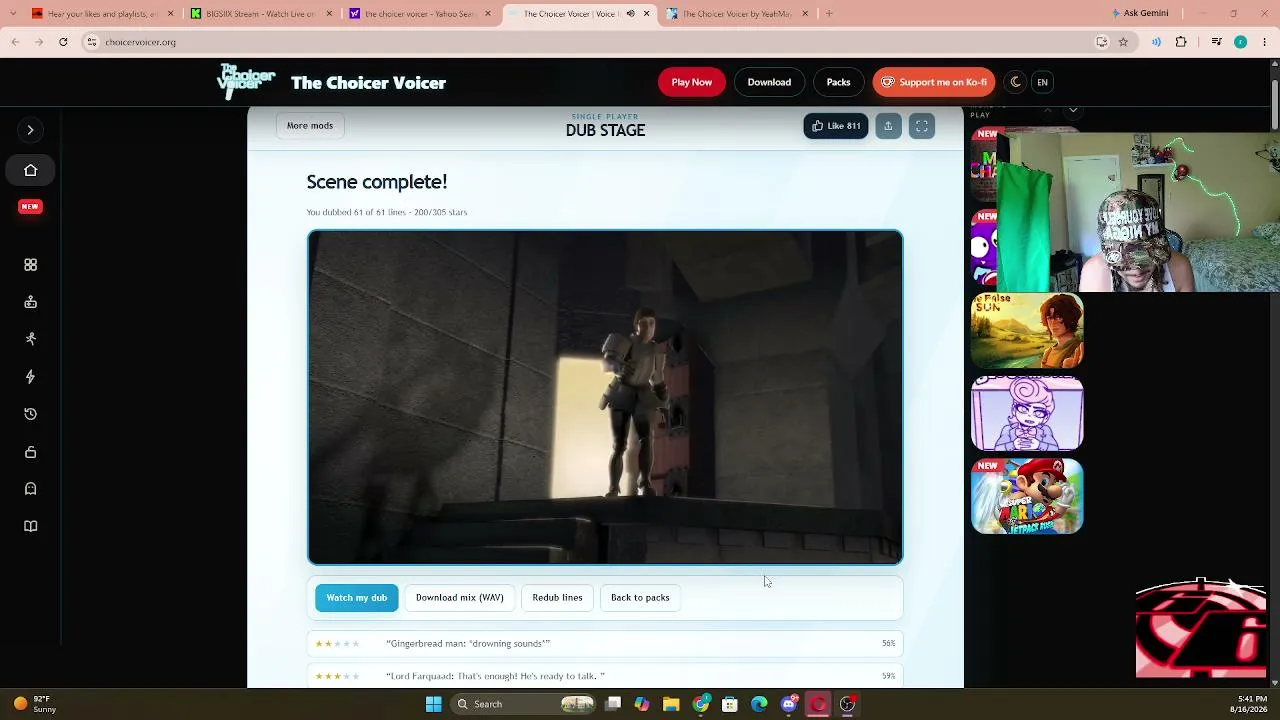The height and width of the screenshot is (720, 1280).
Task: Open the red NEW badge in sidebar
Action: tap(30, 207)
